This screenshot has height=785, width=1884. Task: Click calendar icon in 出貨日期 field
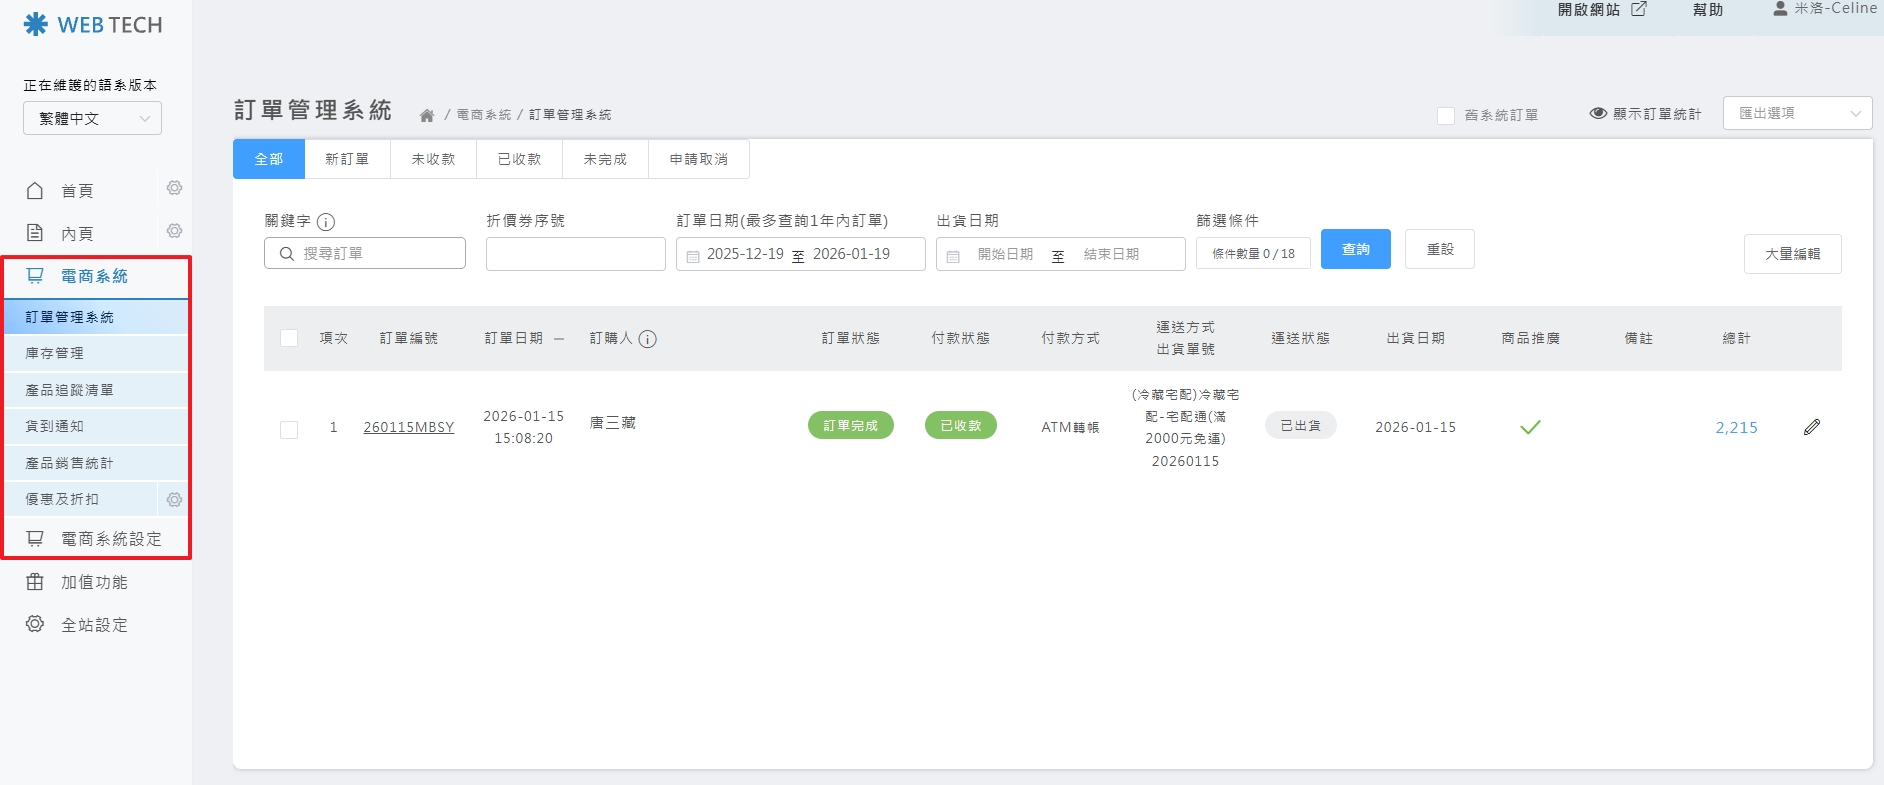953,256
